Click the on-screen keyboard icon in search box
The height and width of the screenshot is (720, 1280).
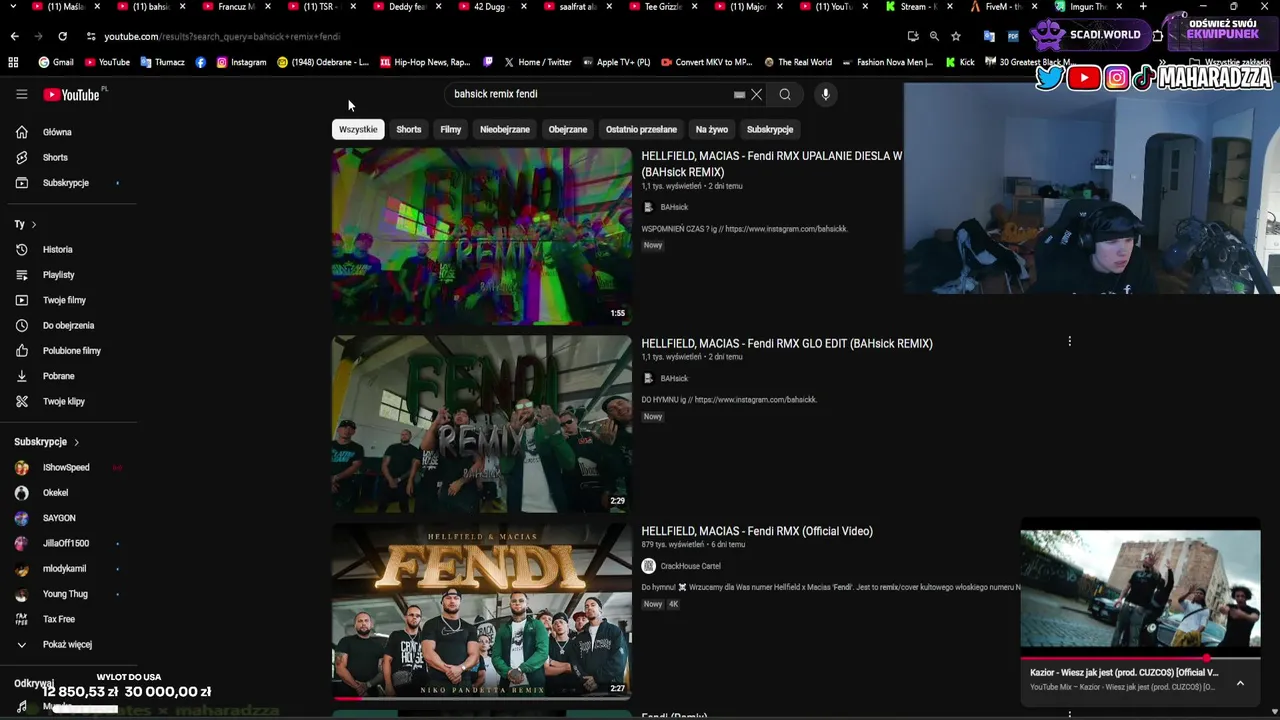coord(739,95)
